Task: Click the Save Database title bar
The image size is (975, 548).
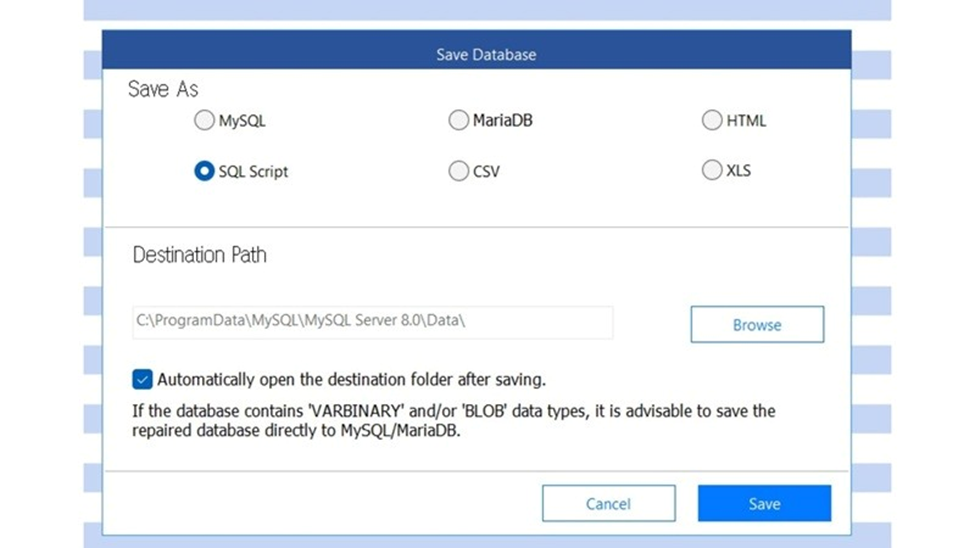Action: [476, 54]
